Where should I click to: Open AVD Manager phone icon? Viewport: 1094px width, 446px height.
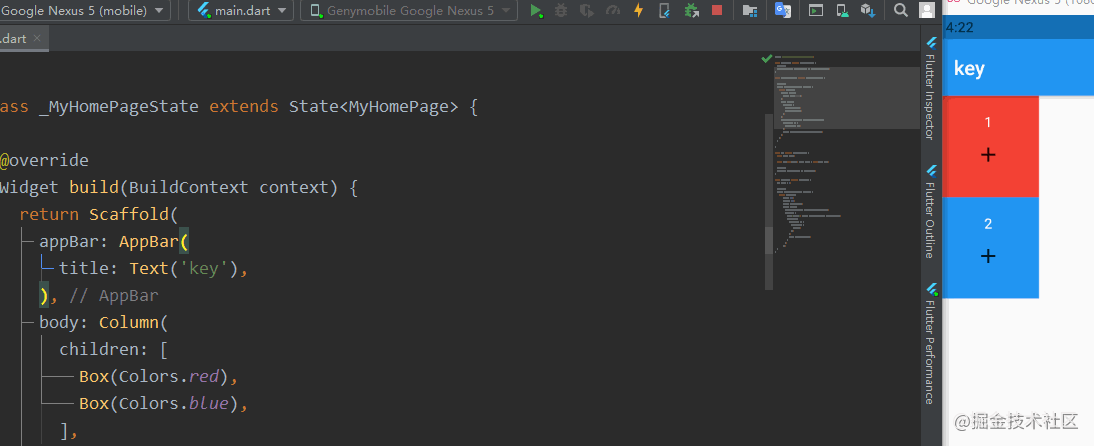tap(843, 10)
